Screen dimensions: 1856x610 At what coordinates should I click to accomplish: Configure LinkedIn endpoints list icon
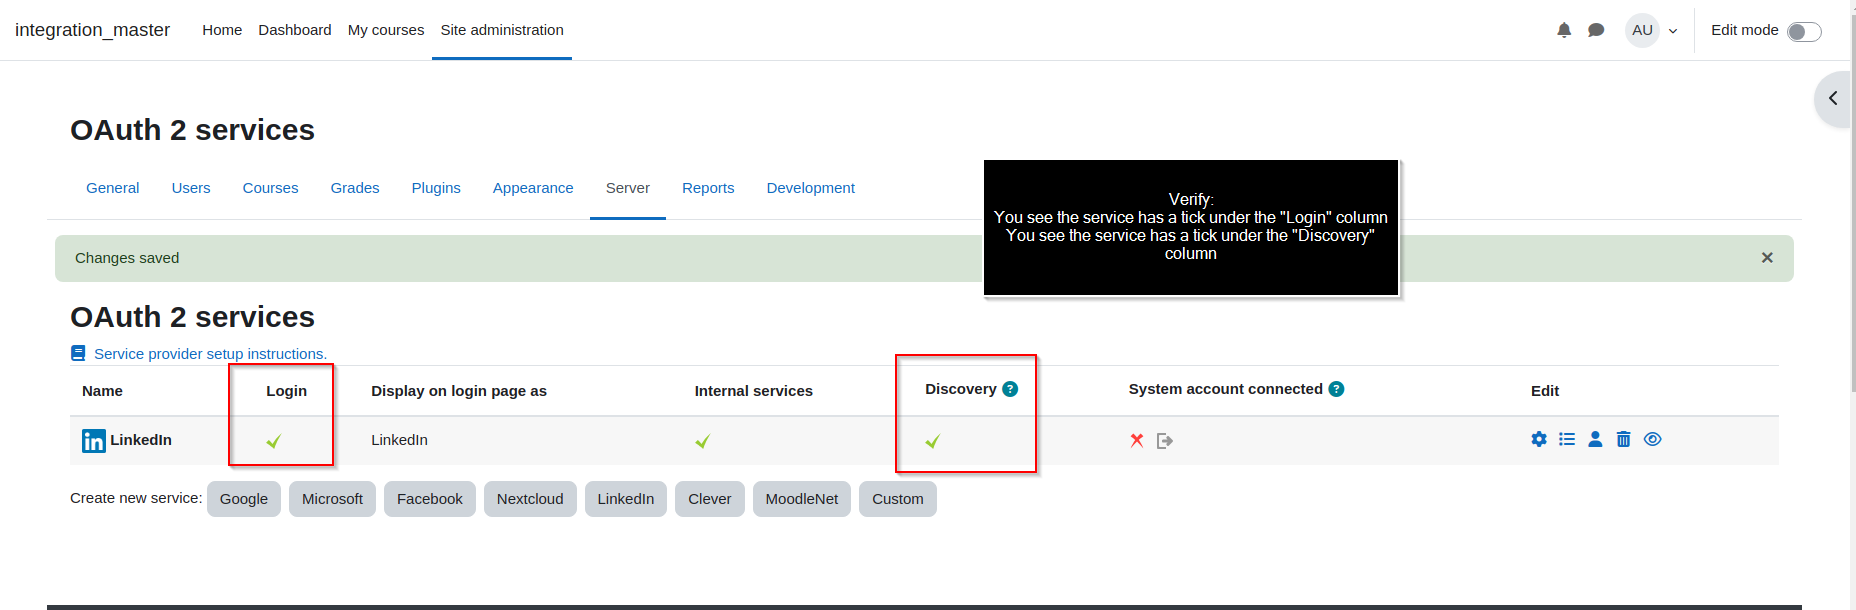[1567, 439]
